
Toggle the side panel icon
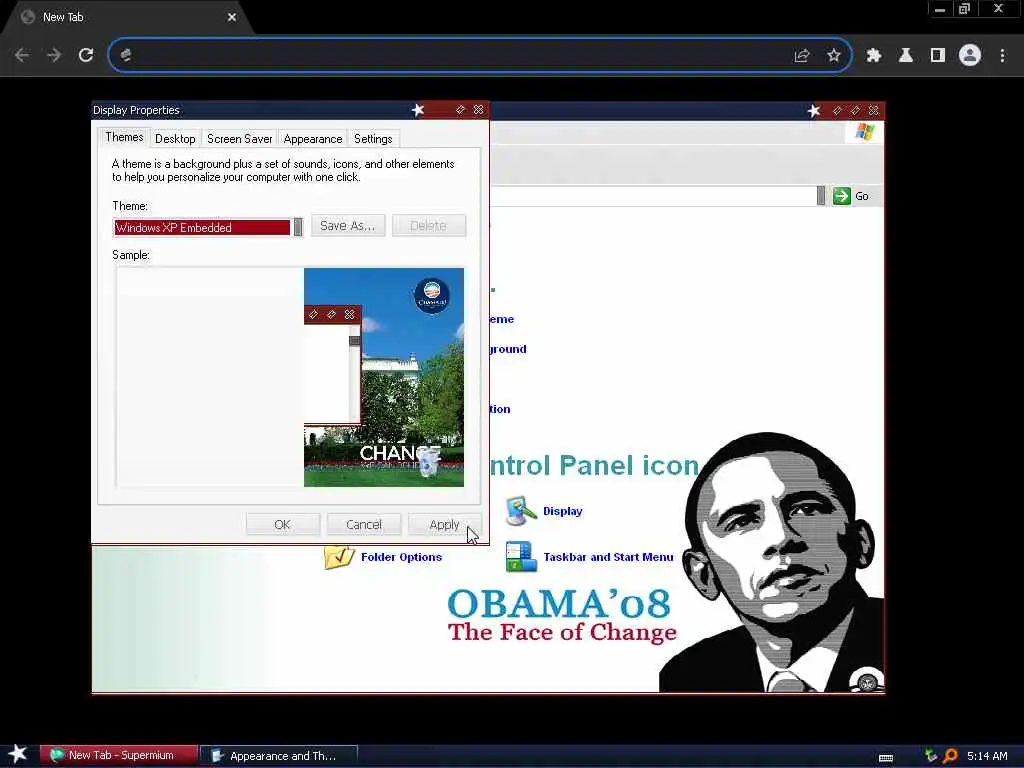click(x=938, y=56)
